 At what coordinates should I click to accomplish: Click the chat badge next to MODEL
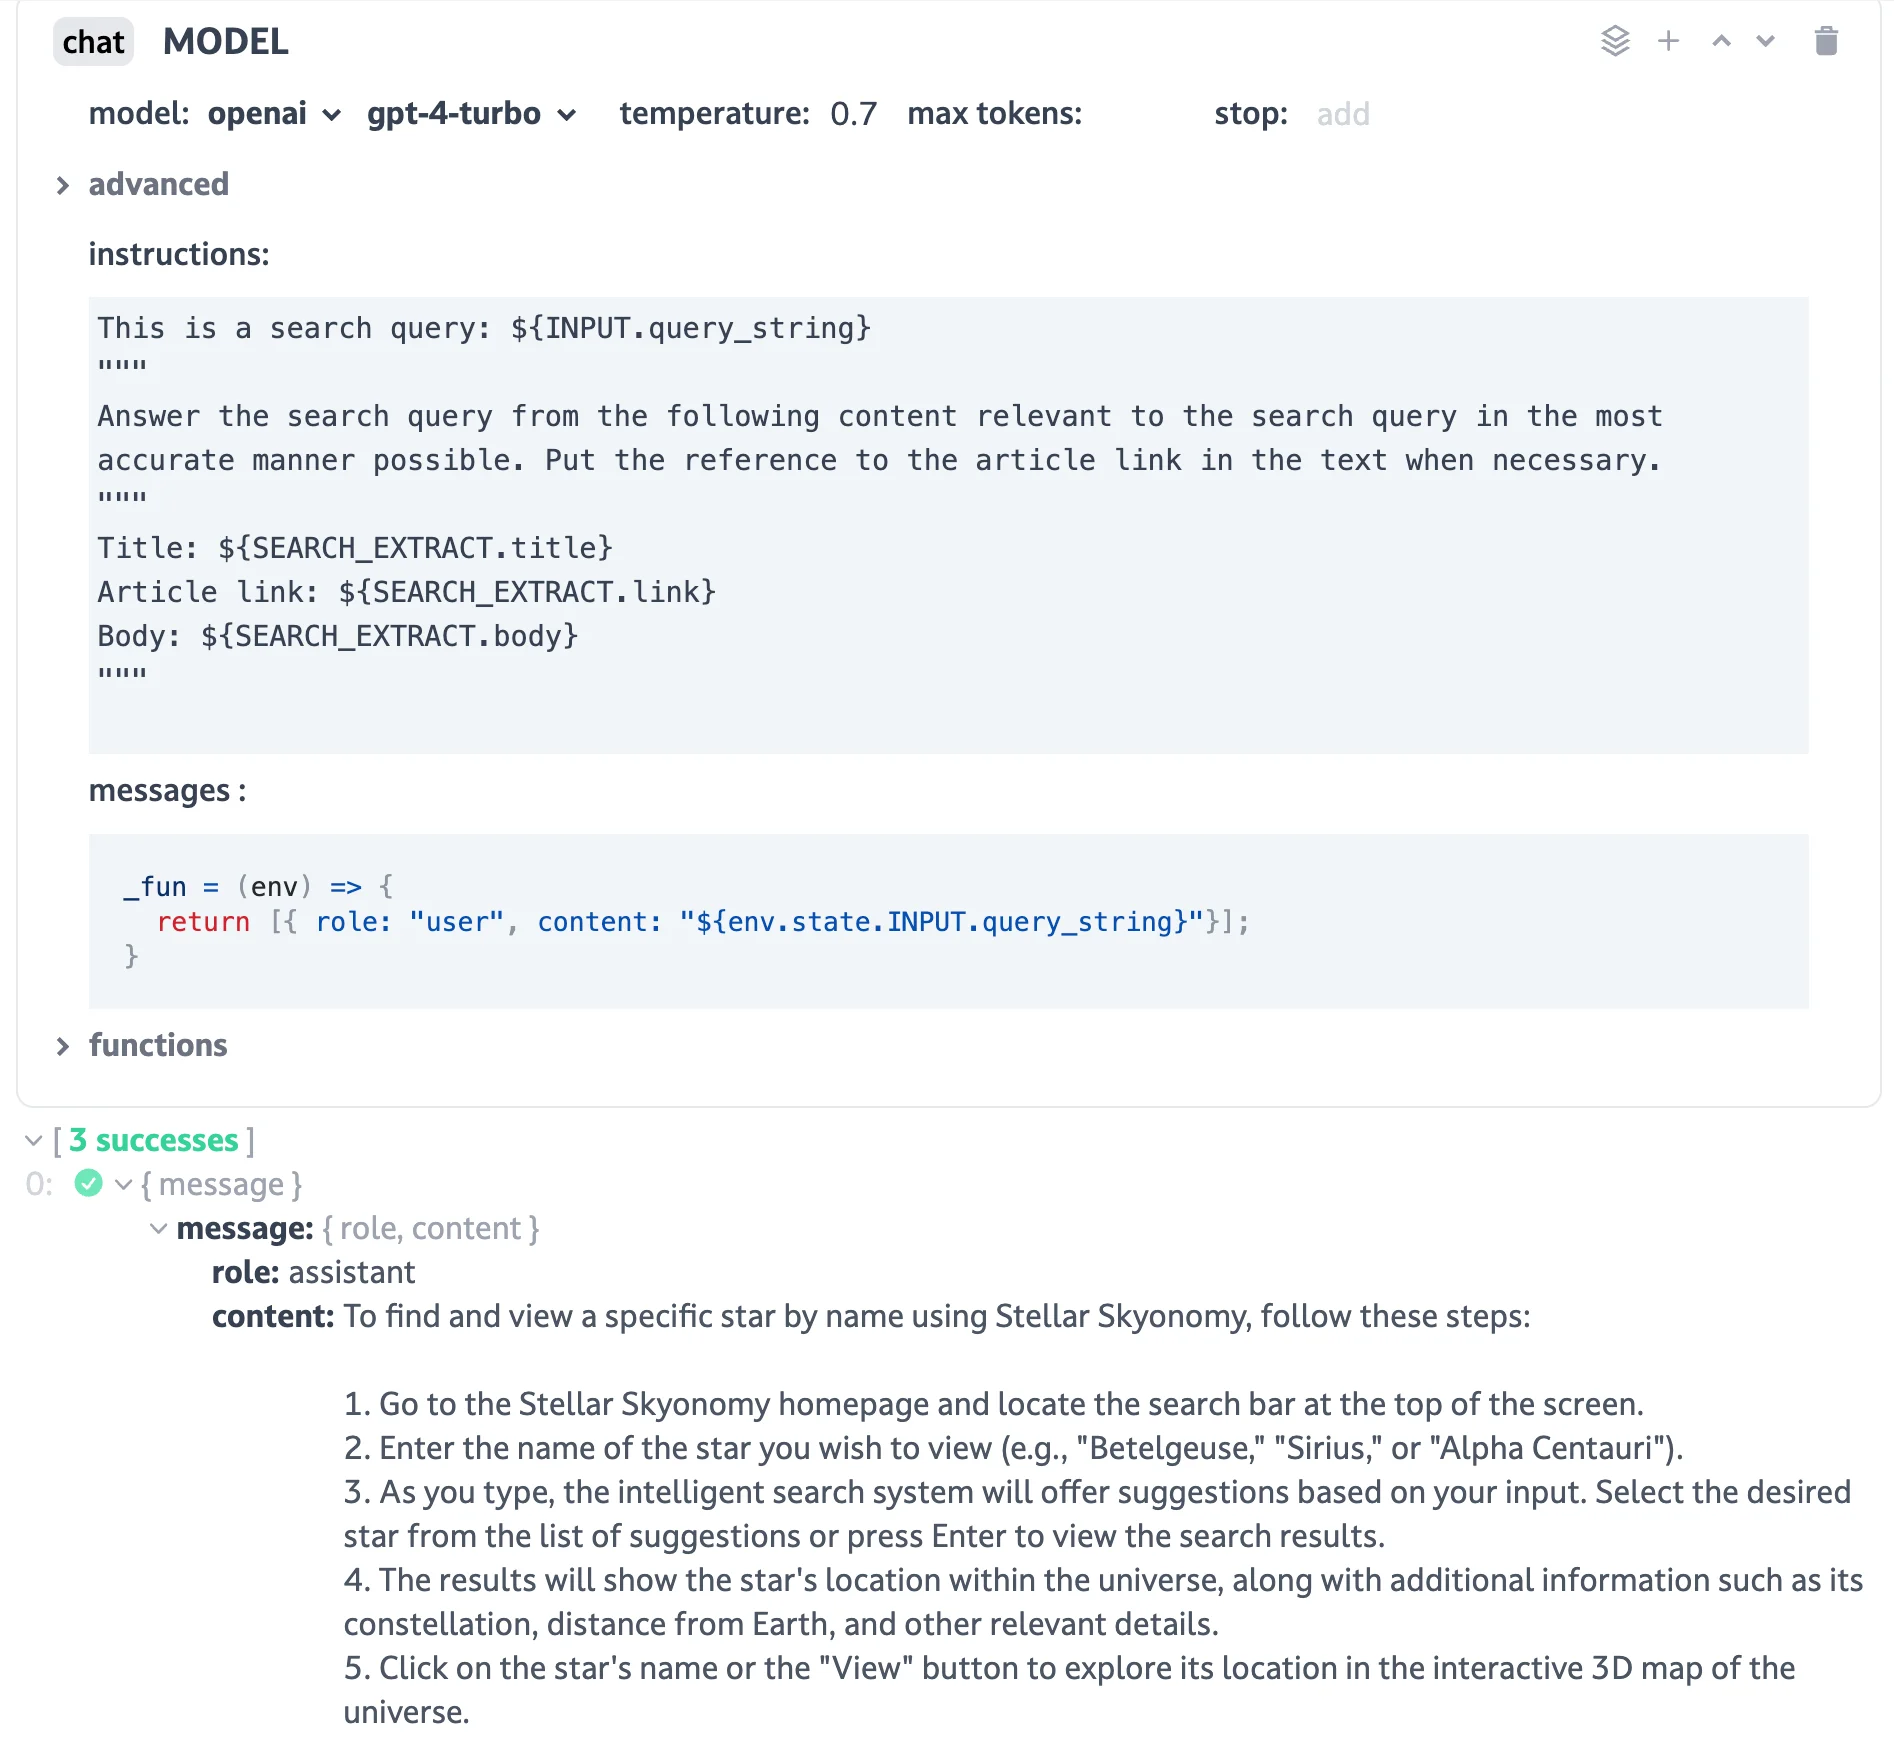click(93, 41)
